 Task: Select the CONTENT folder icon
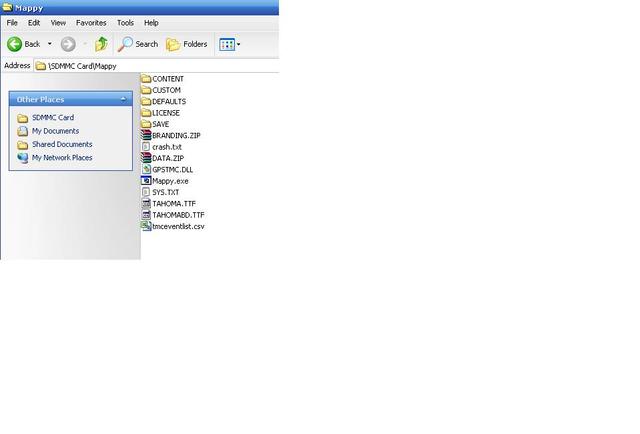click(x=146, y=79)
